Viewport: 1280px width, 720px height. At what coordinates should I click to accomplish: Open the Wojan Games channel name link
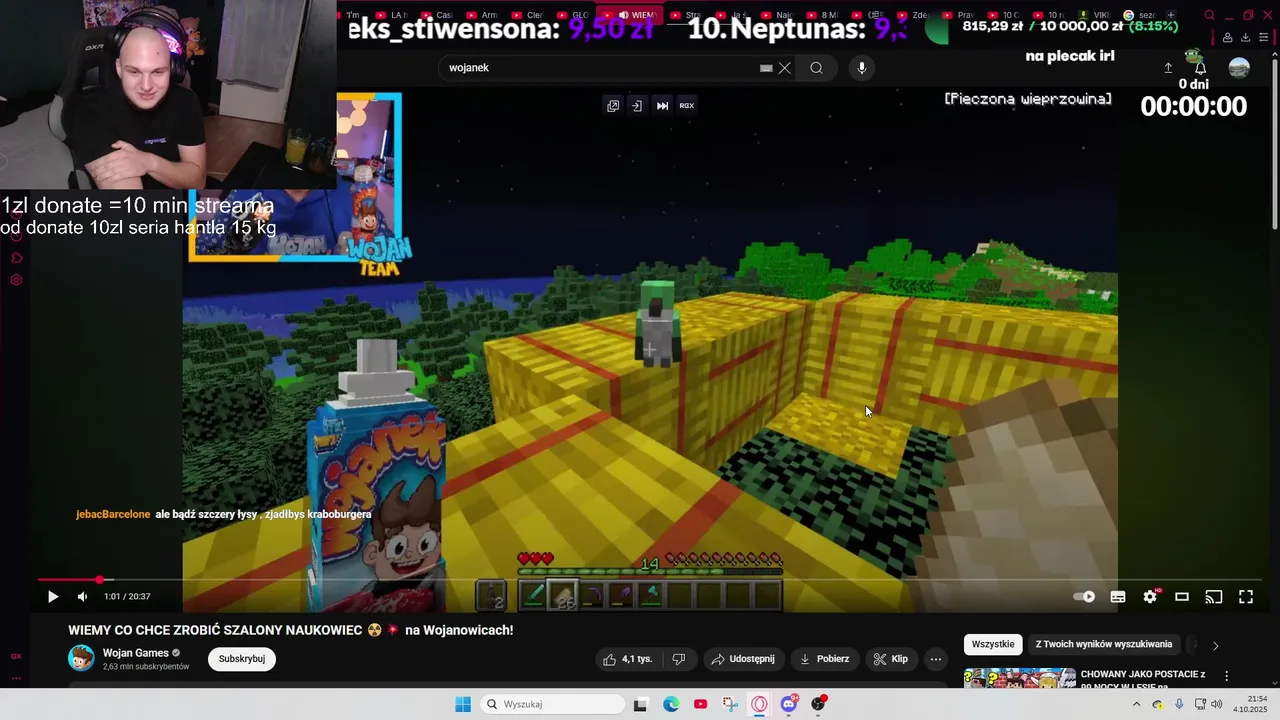(x=136, y=653)
